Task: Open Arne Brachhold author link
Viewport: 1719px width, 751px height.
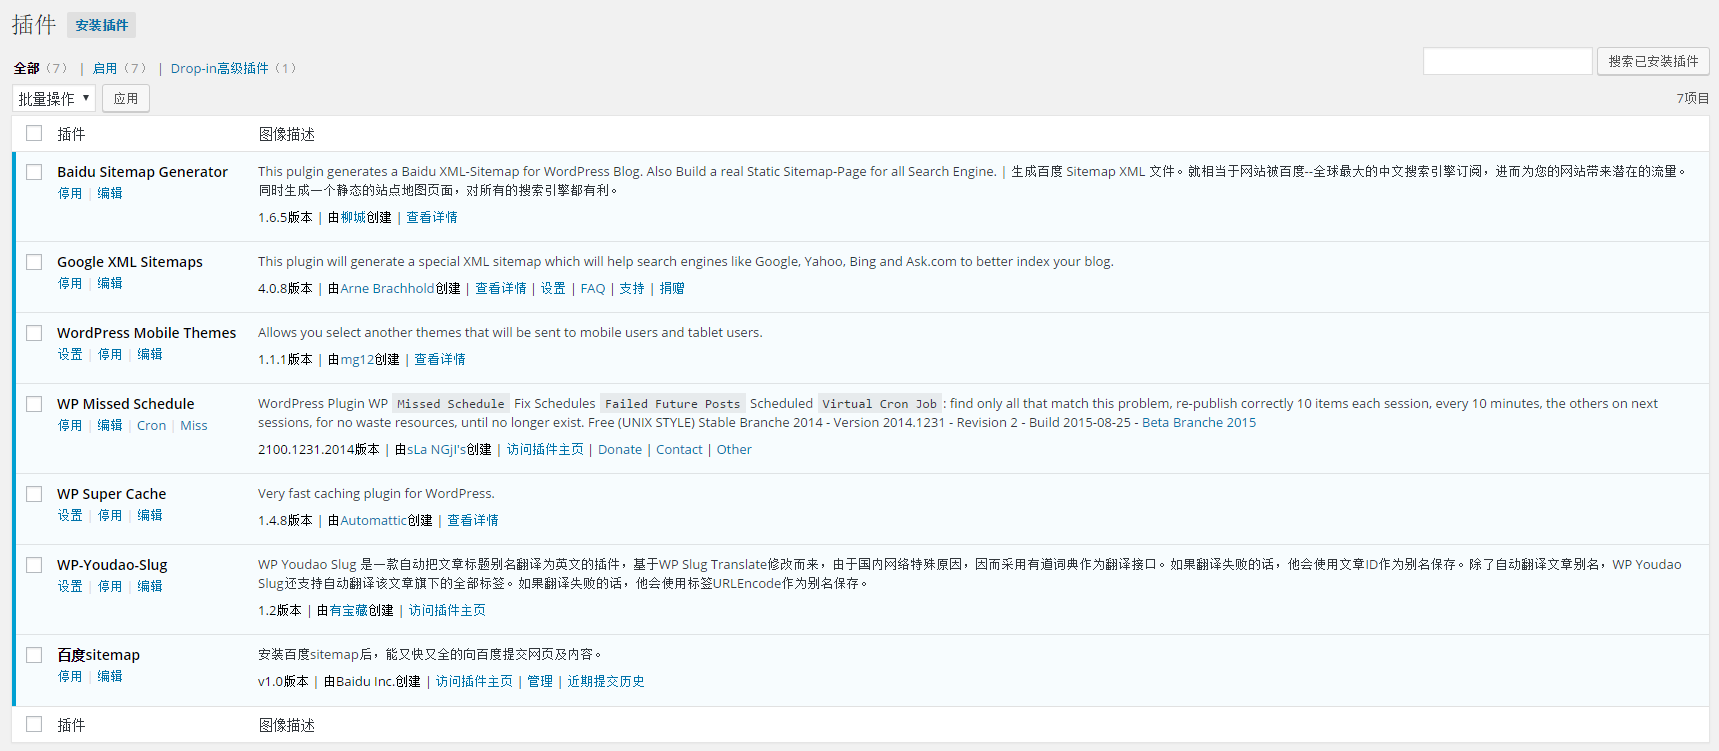Action: (x=387, y=288)
